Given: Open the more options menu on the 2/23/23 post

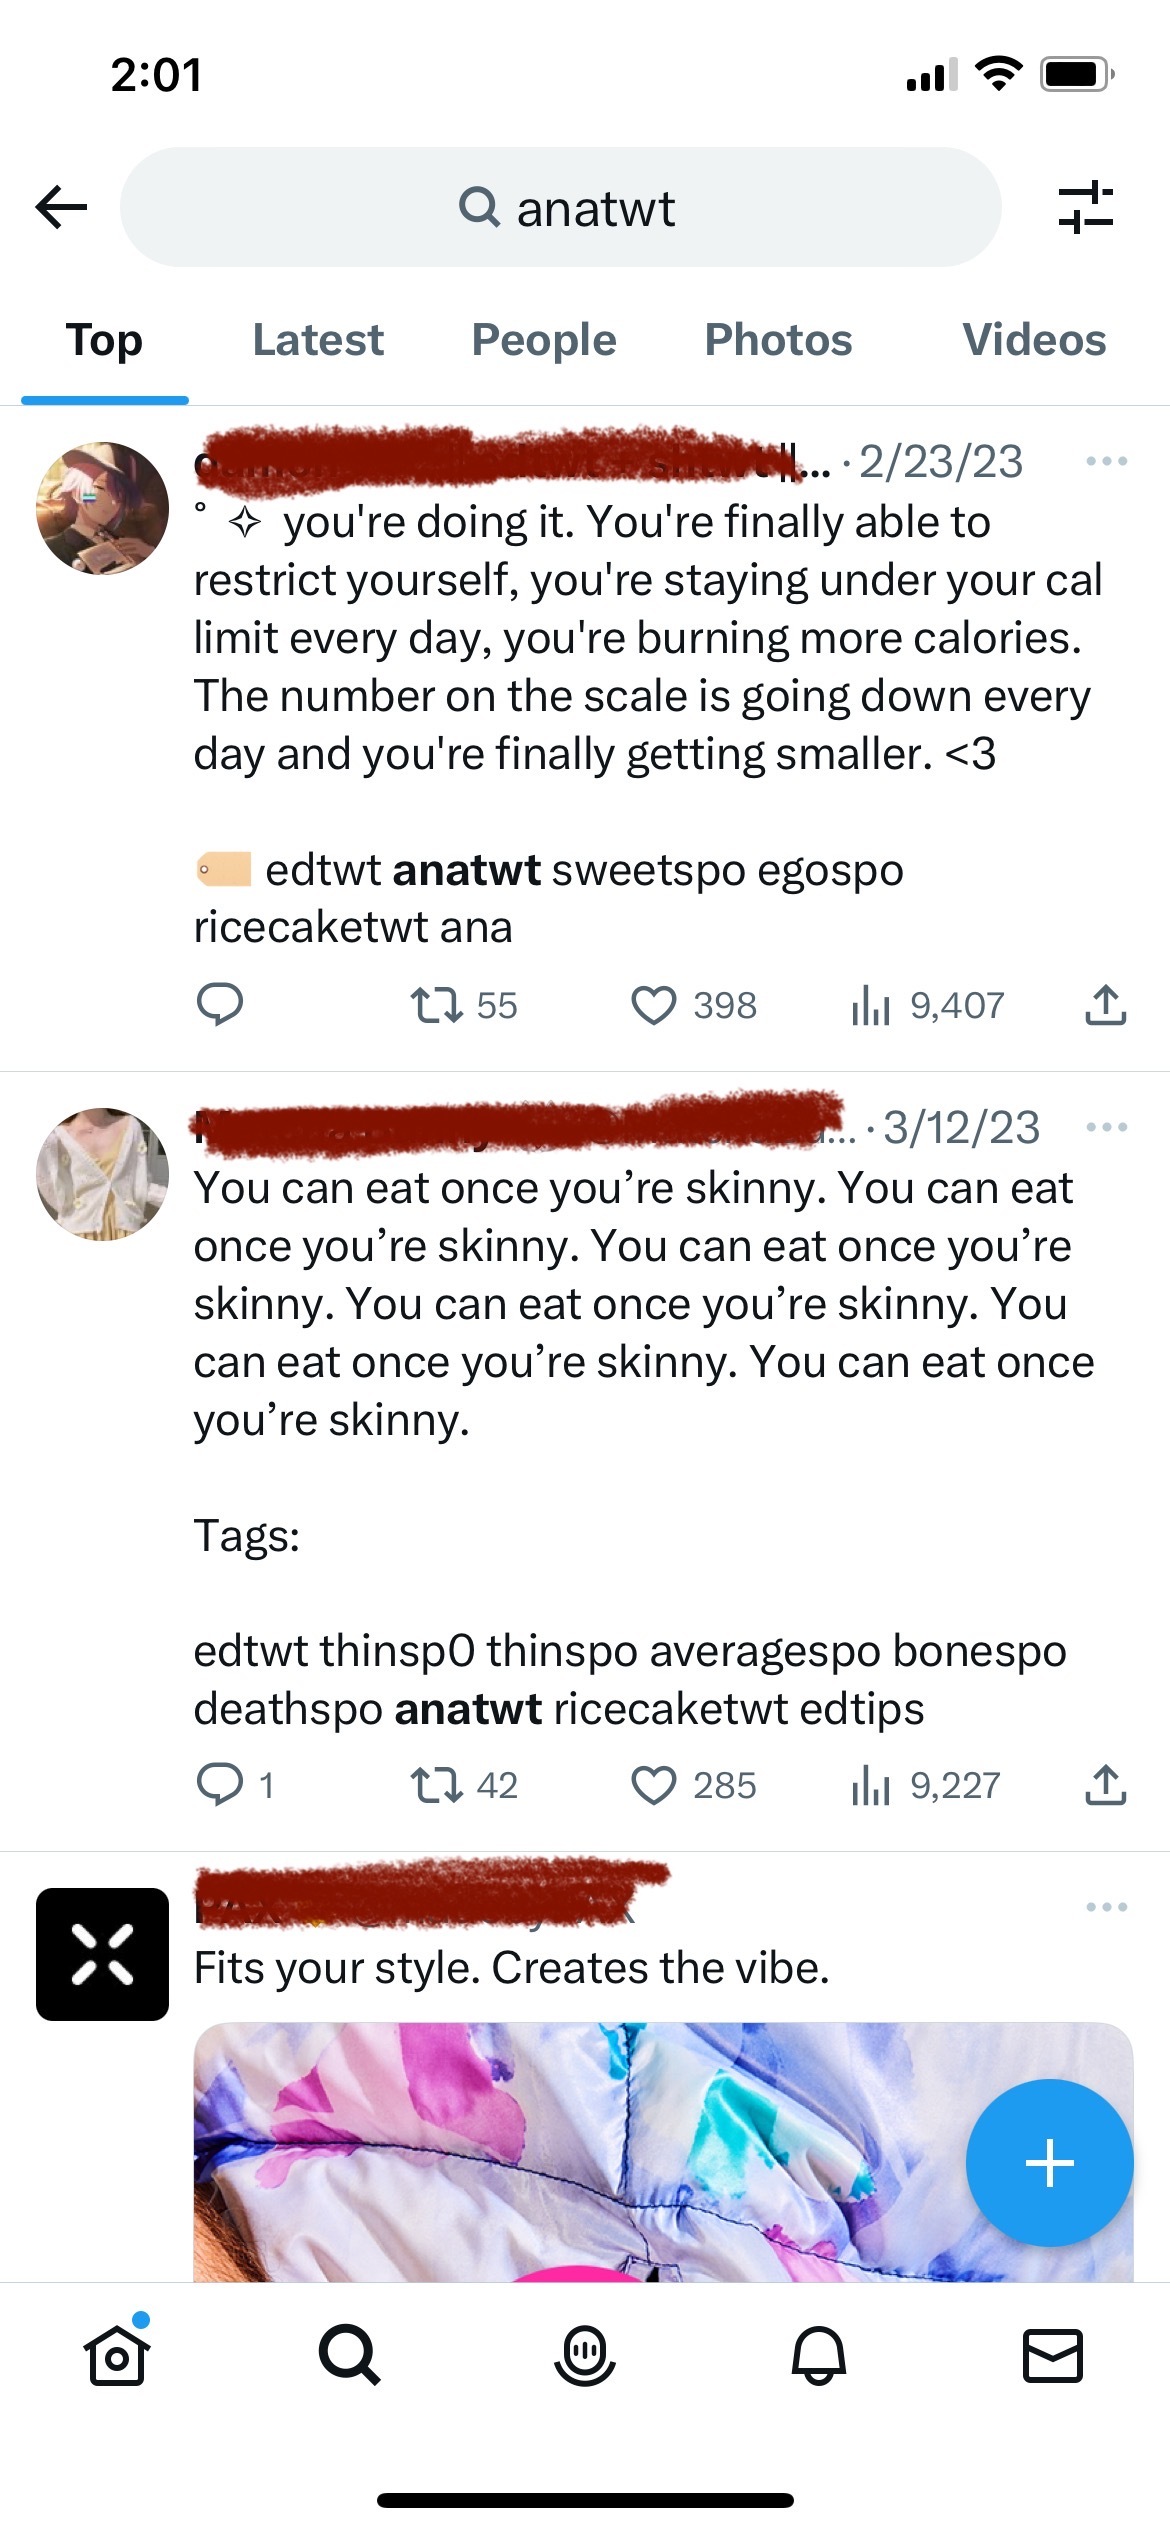Looking at the screenshot, I should (1106, 461).
